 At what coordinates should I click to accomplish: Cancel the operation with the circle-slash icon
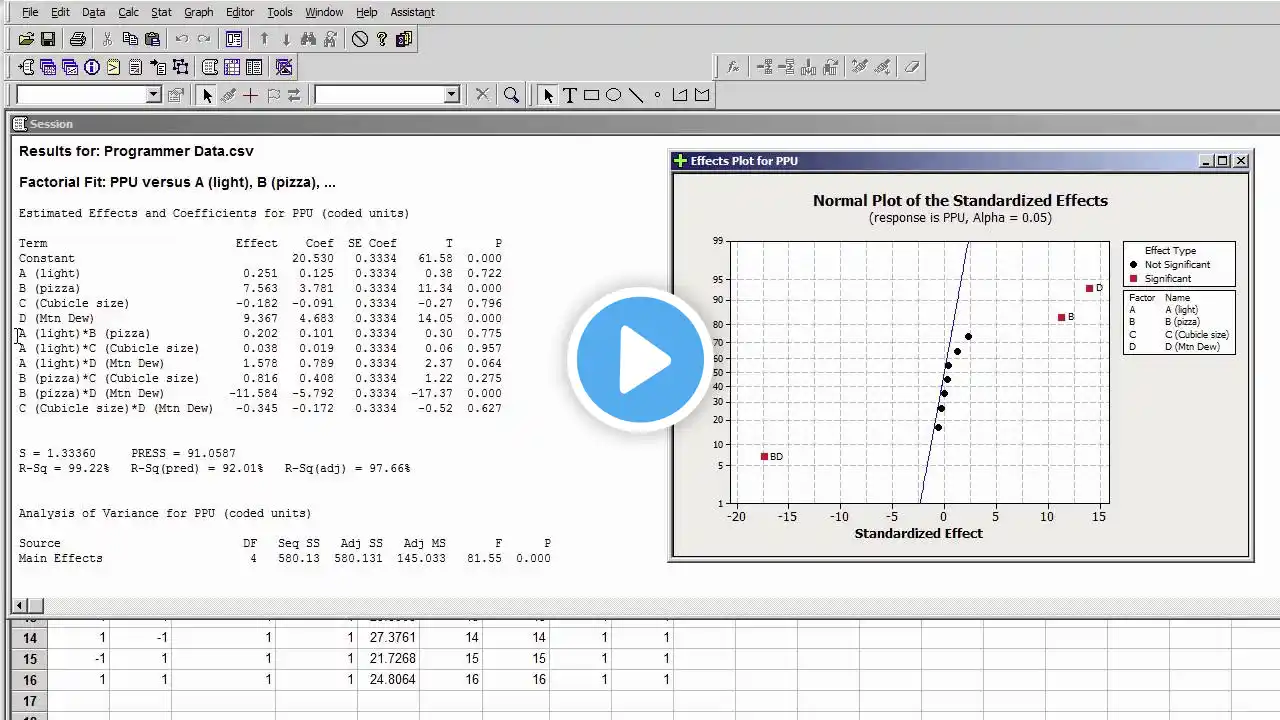coord(360,39)
